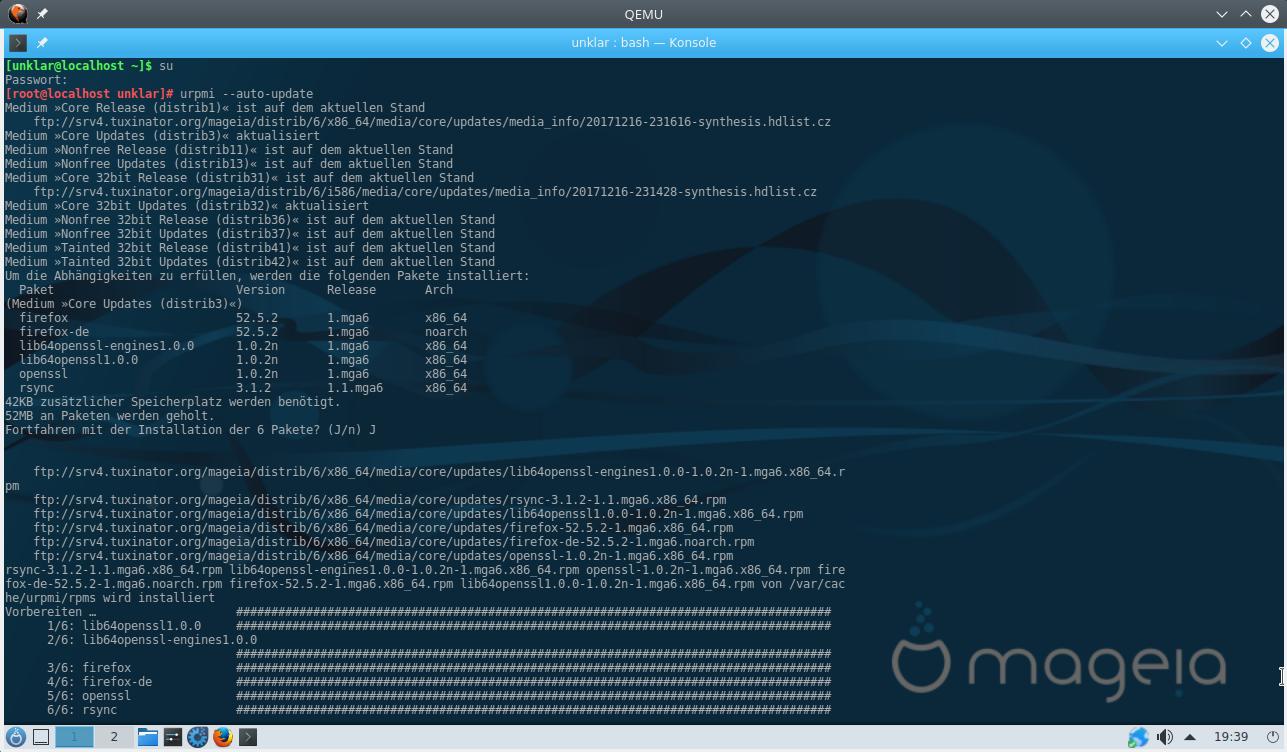The image size is (1287, 752).
Task: Switch to virtual desktop 2
Action: pos(114,737)
